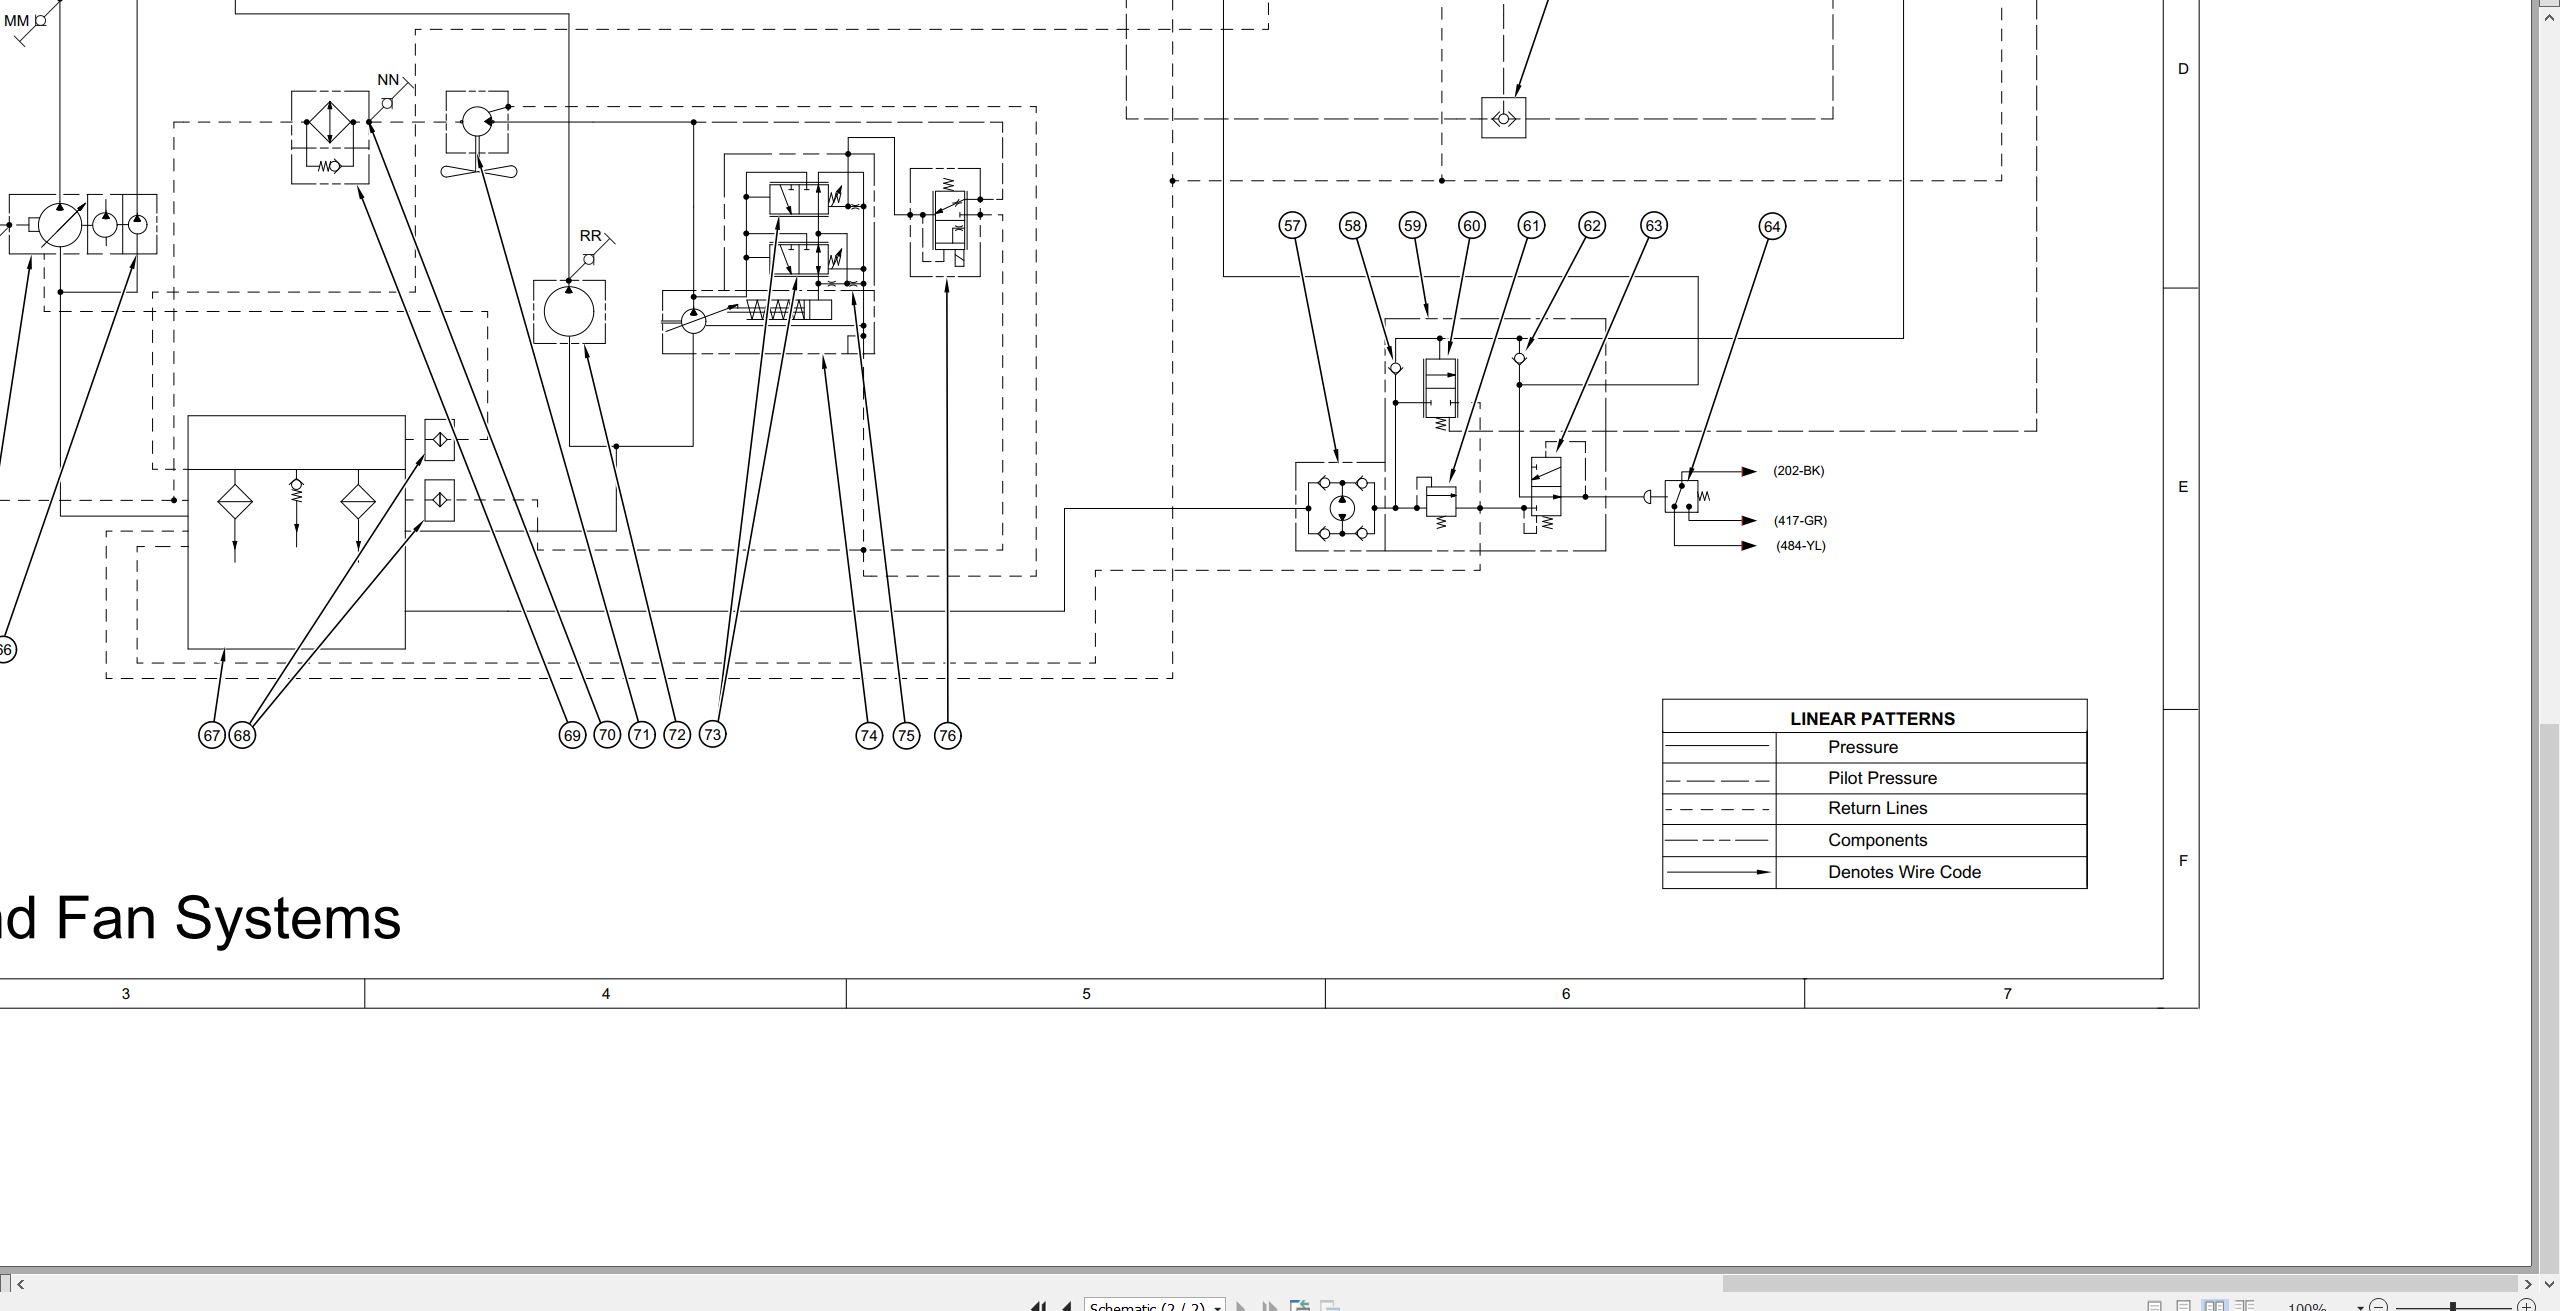Click callout number 62 in the schematic

(1592, 226)
